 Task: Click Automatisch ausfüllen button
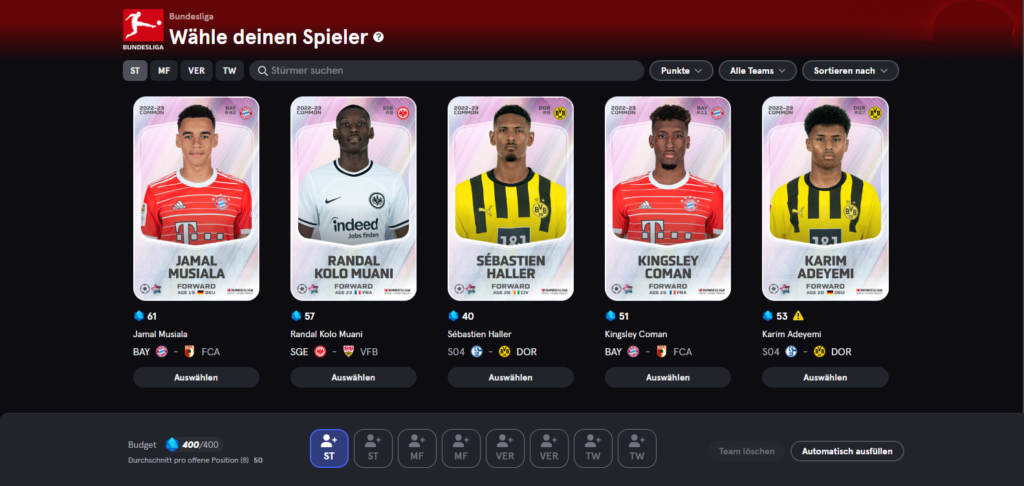pyautogui.click(x=847, y=451)
